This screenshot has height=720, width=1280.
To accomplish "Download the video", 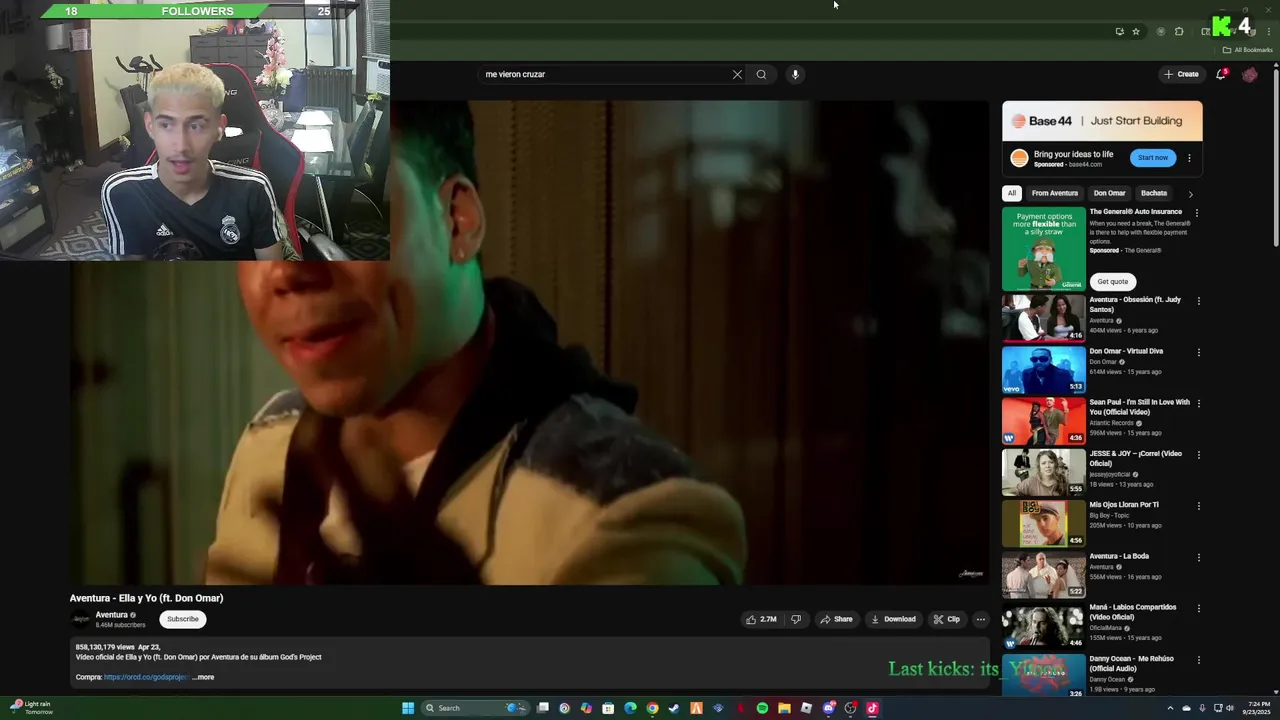I will [894, 619].
